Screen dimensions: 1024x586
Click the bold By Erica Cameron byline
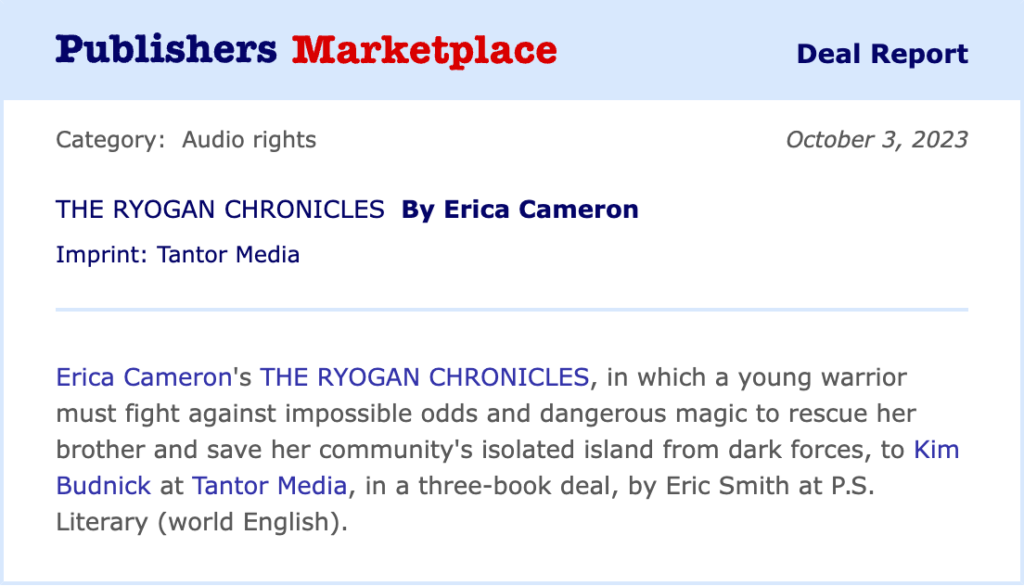coord(520,210)
